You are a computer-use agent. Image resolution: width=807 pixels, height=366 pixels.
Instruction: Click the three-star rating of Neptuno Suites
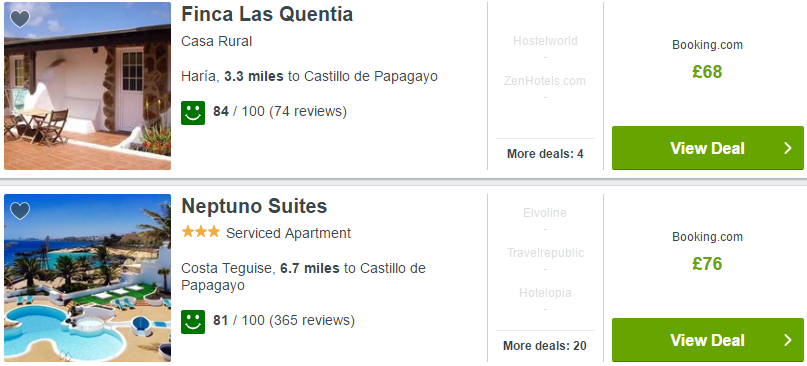point(201,232)
